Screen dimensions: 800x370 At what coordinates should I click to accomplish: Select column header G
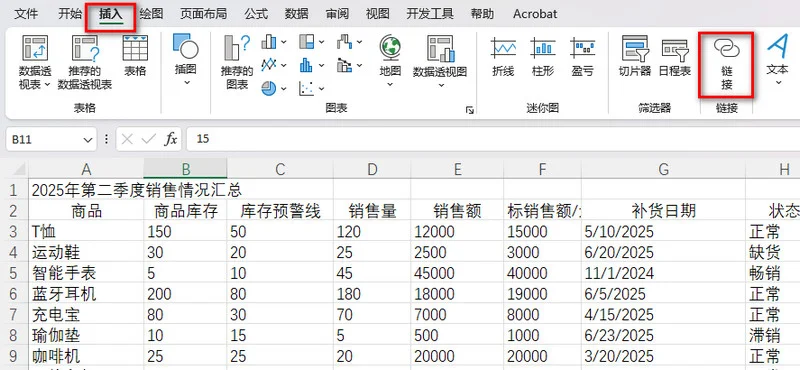coord(663,169)
